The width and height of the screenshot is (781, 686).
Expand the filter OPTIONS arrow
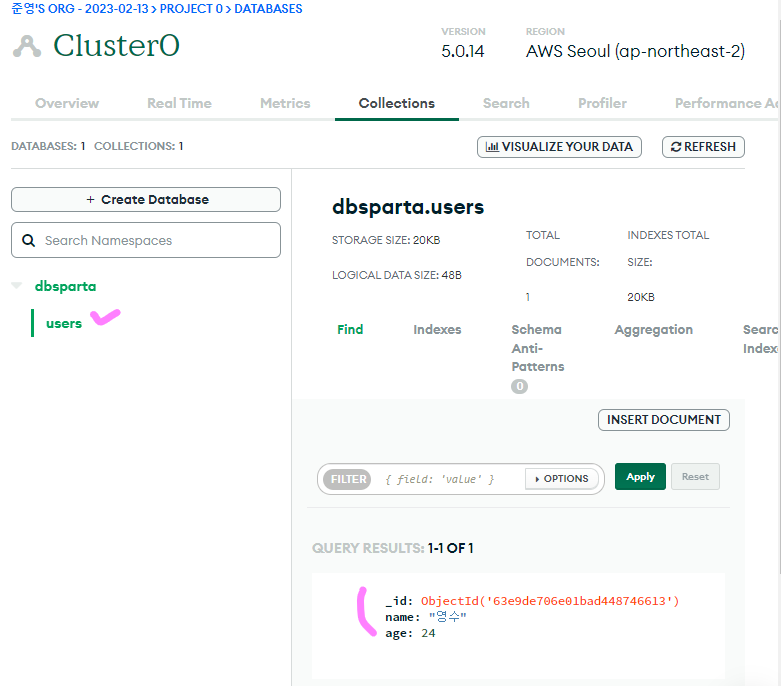click(x=537, y=479)
